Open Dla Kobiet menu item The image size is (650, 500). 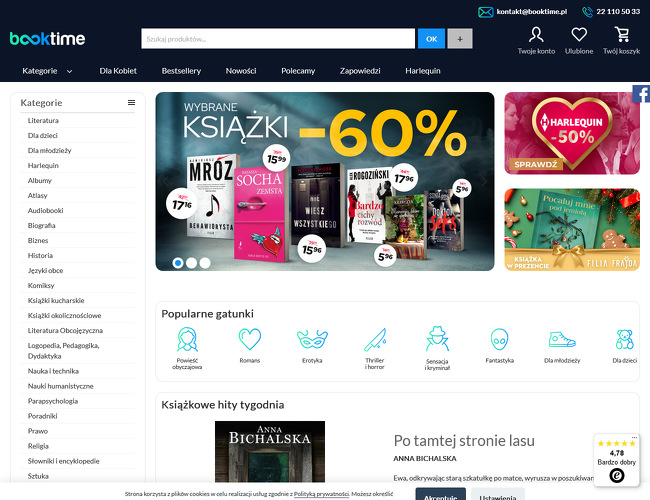tap(118, 71)
